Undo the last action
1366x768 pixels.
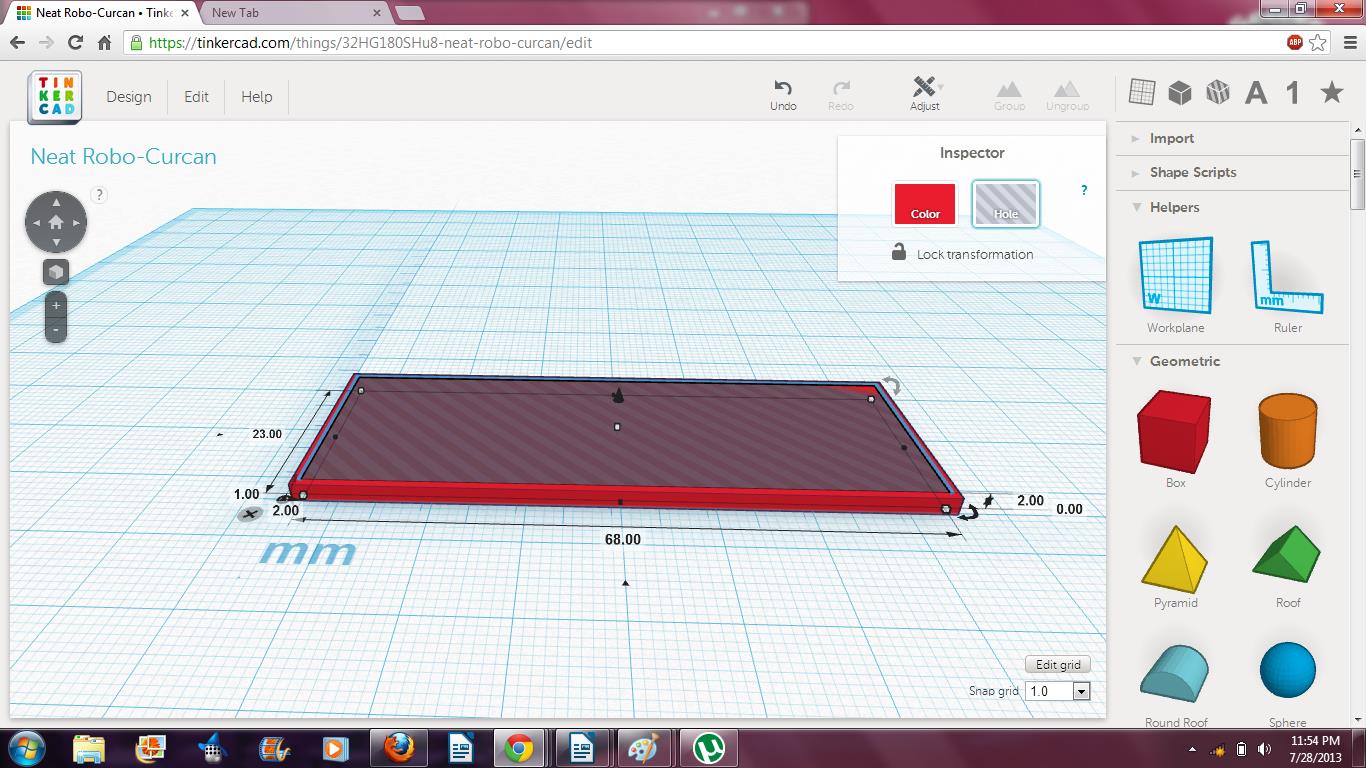point(783,96)
